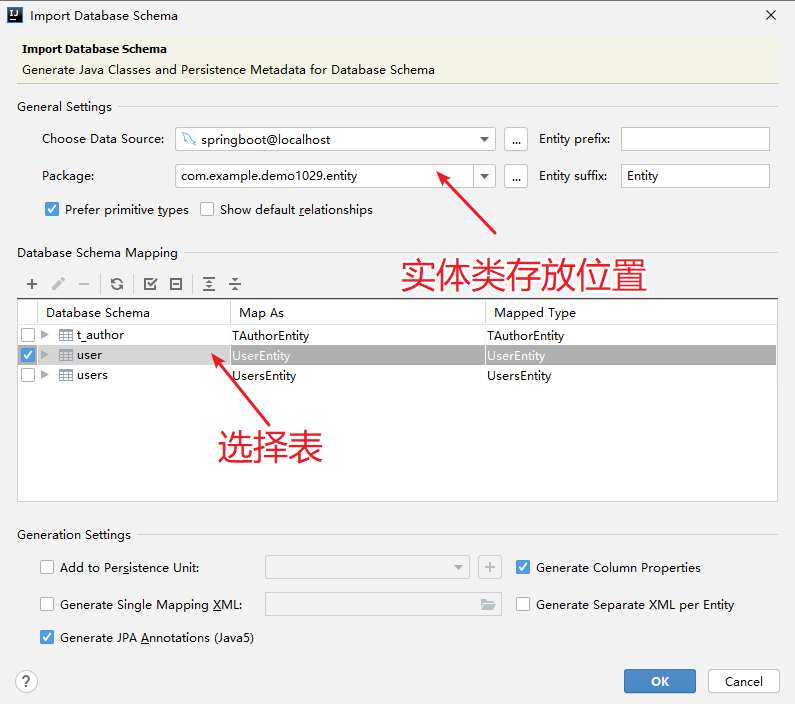Check the t_author table checkbox
The height and width of the screenshot is (704, 795).
pos(28,335)
